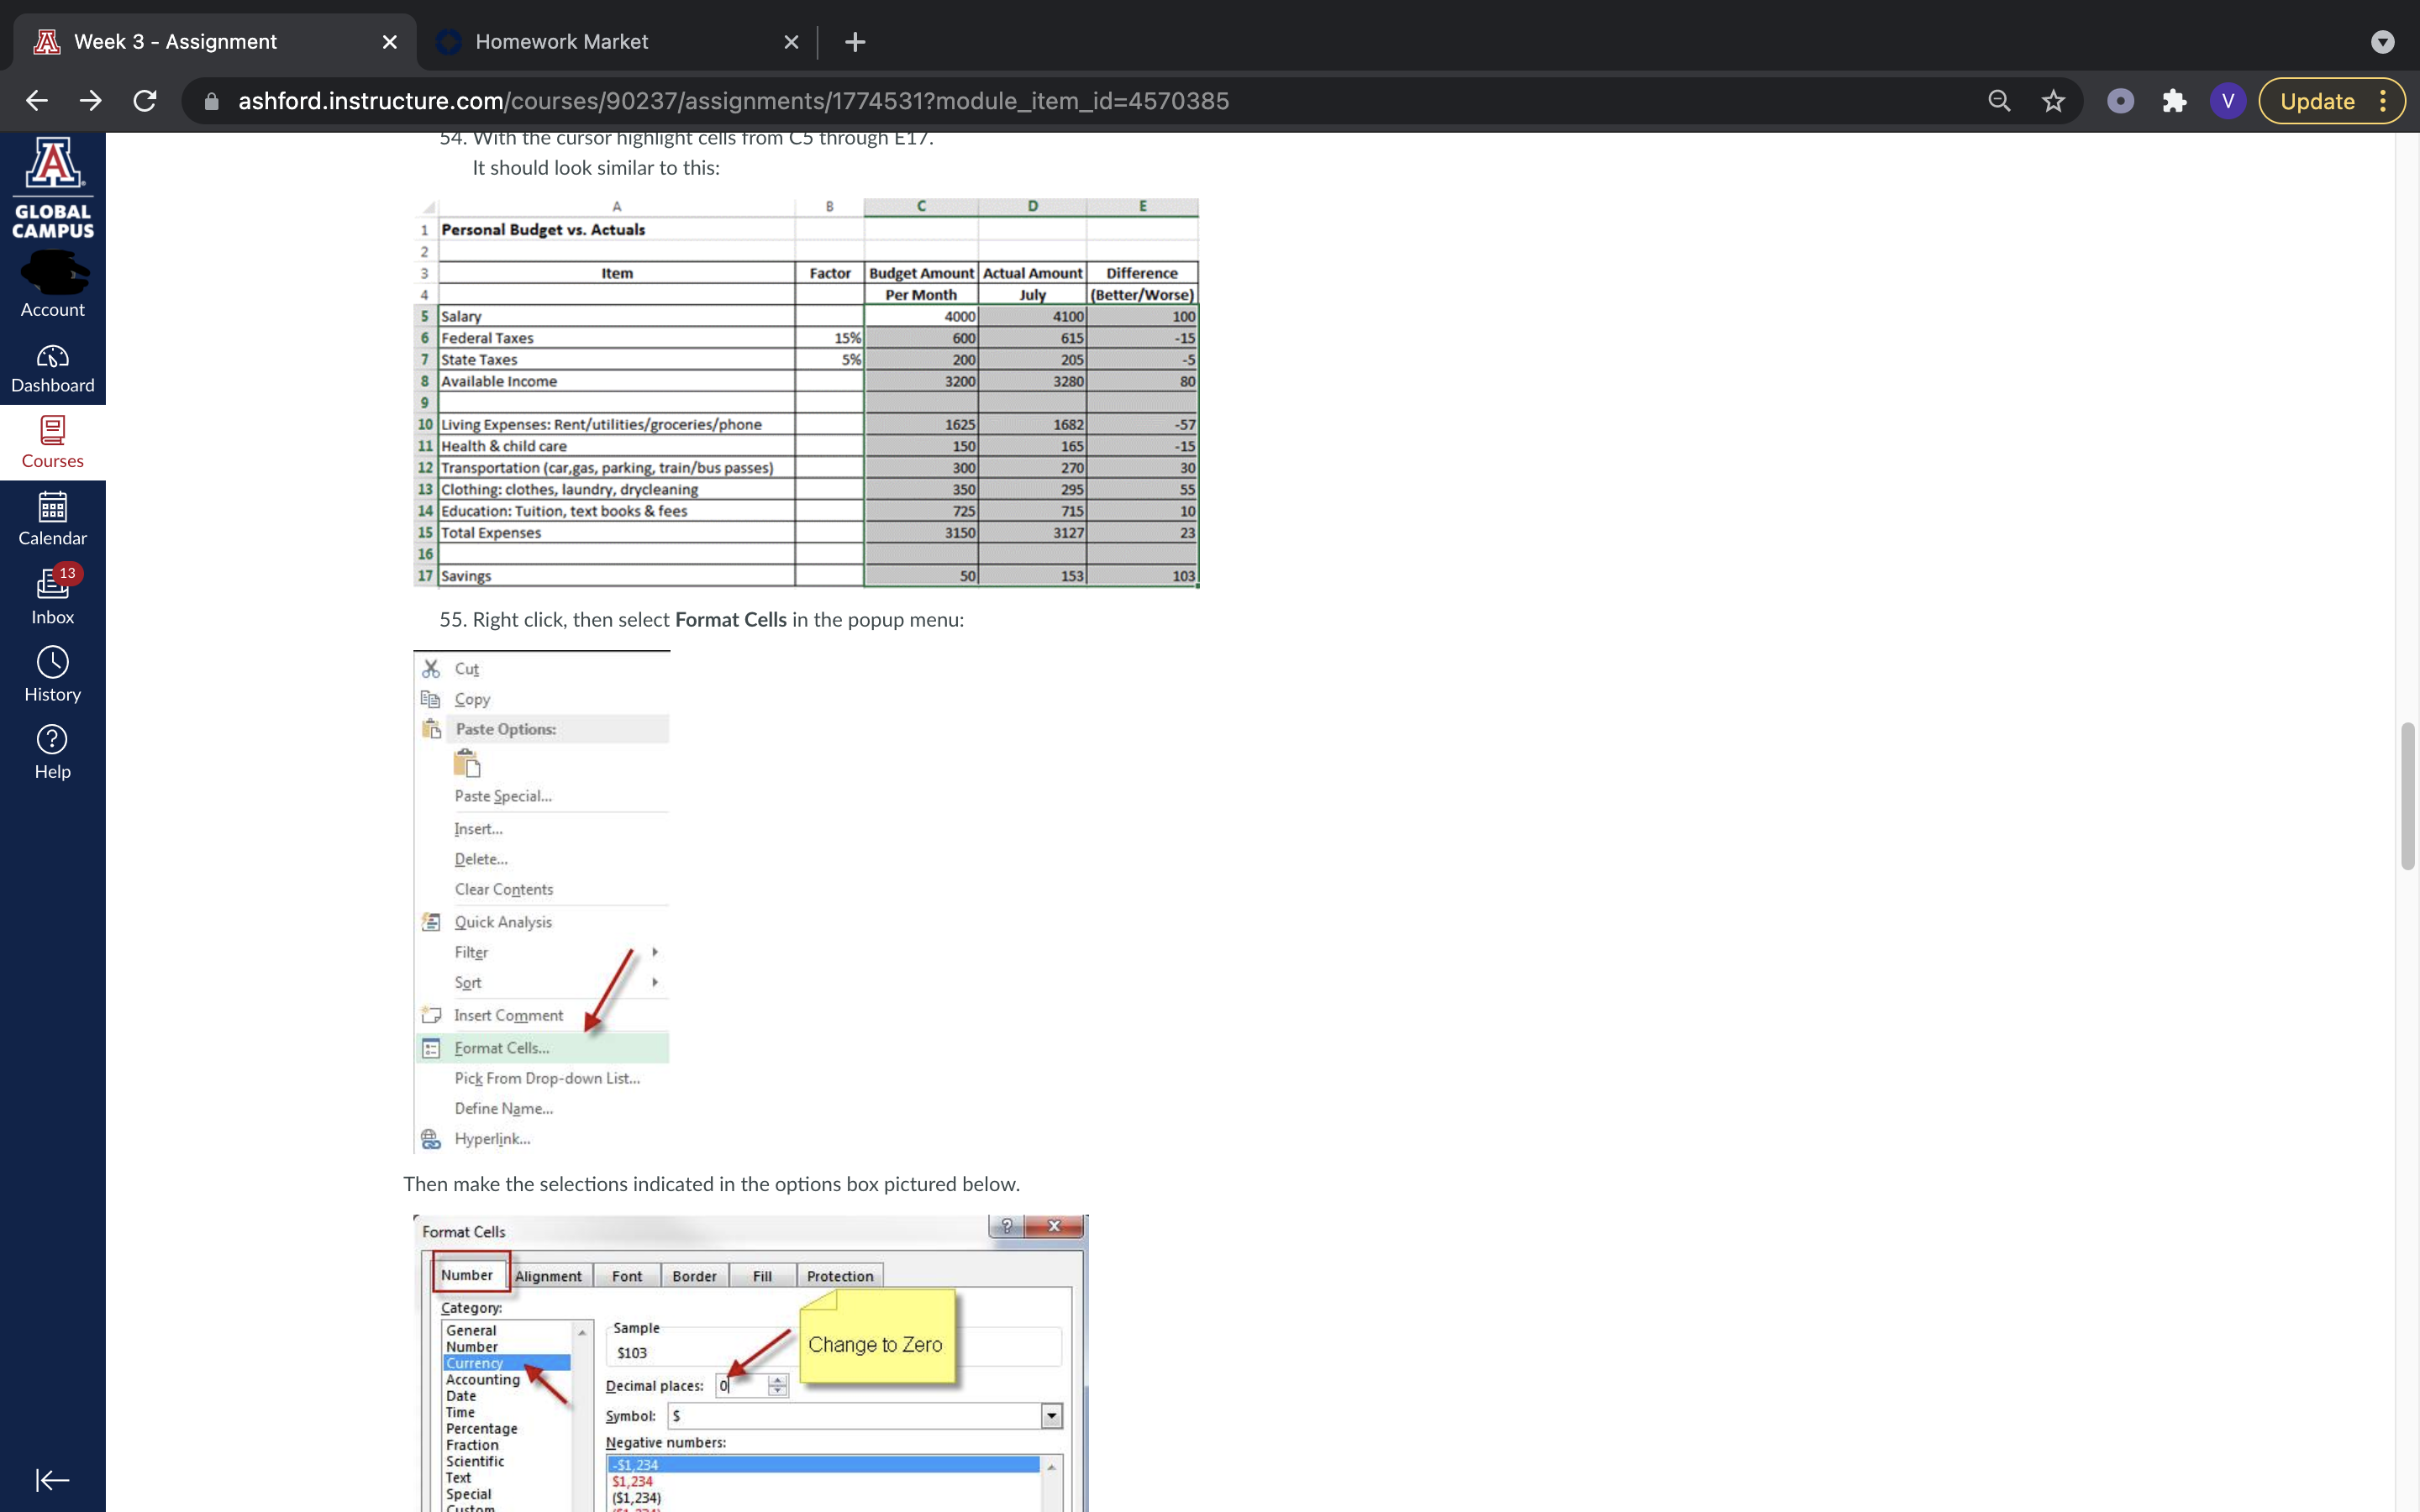View site information via the lock icon
Image resolution: width=2420 pixels, height=1512 pixels.
(x=211, y=101)
